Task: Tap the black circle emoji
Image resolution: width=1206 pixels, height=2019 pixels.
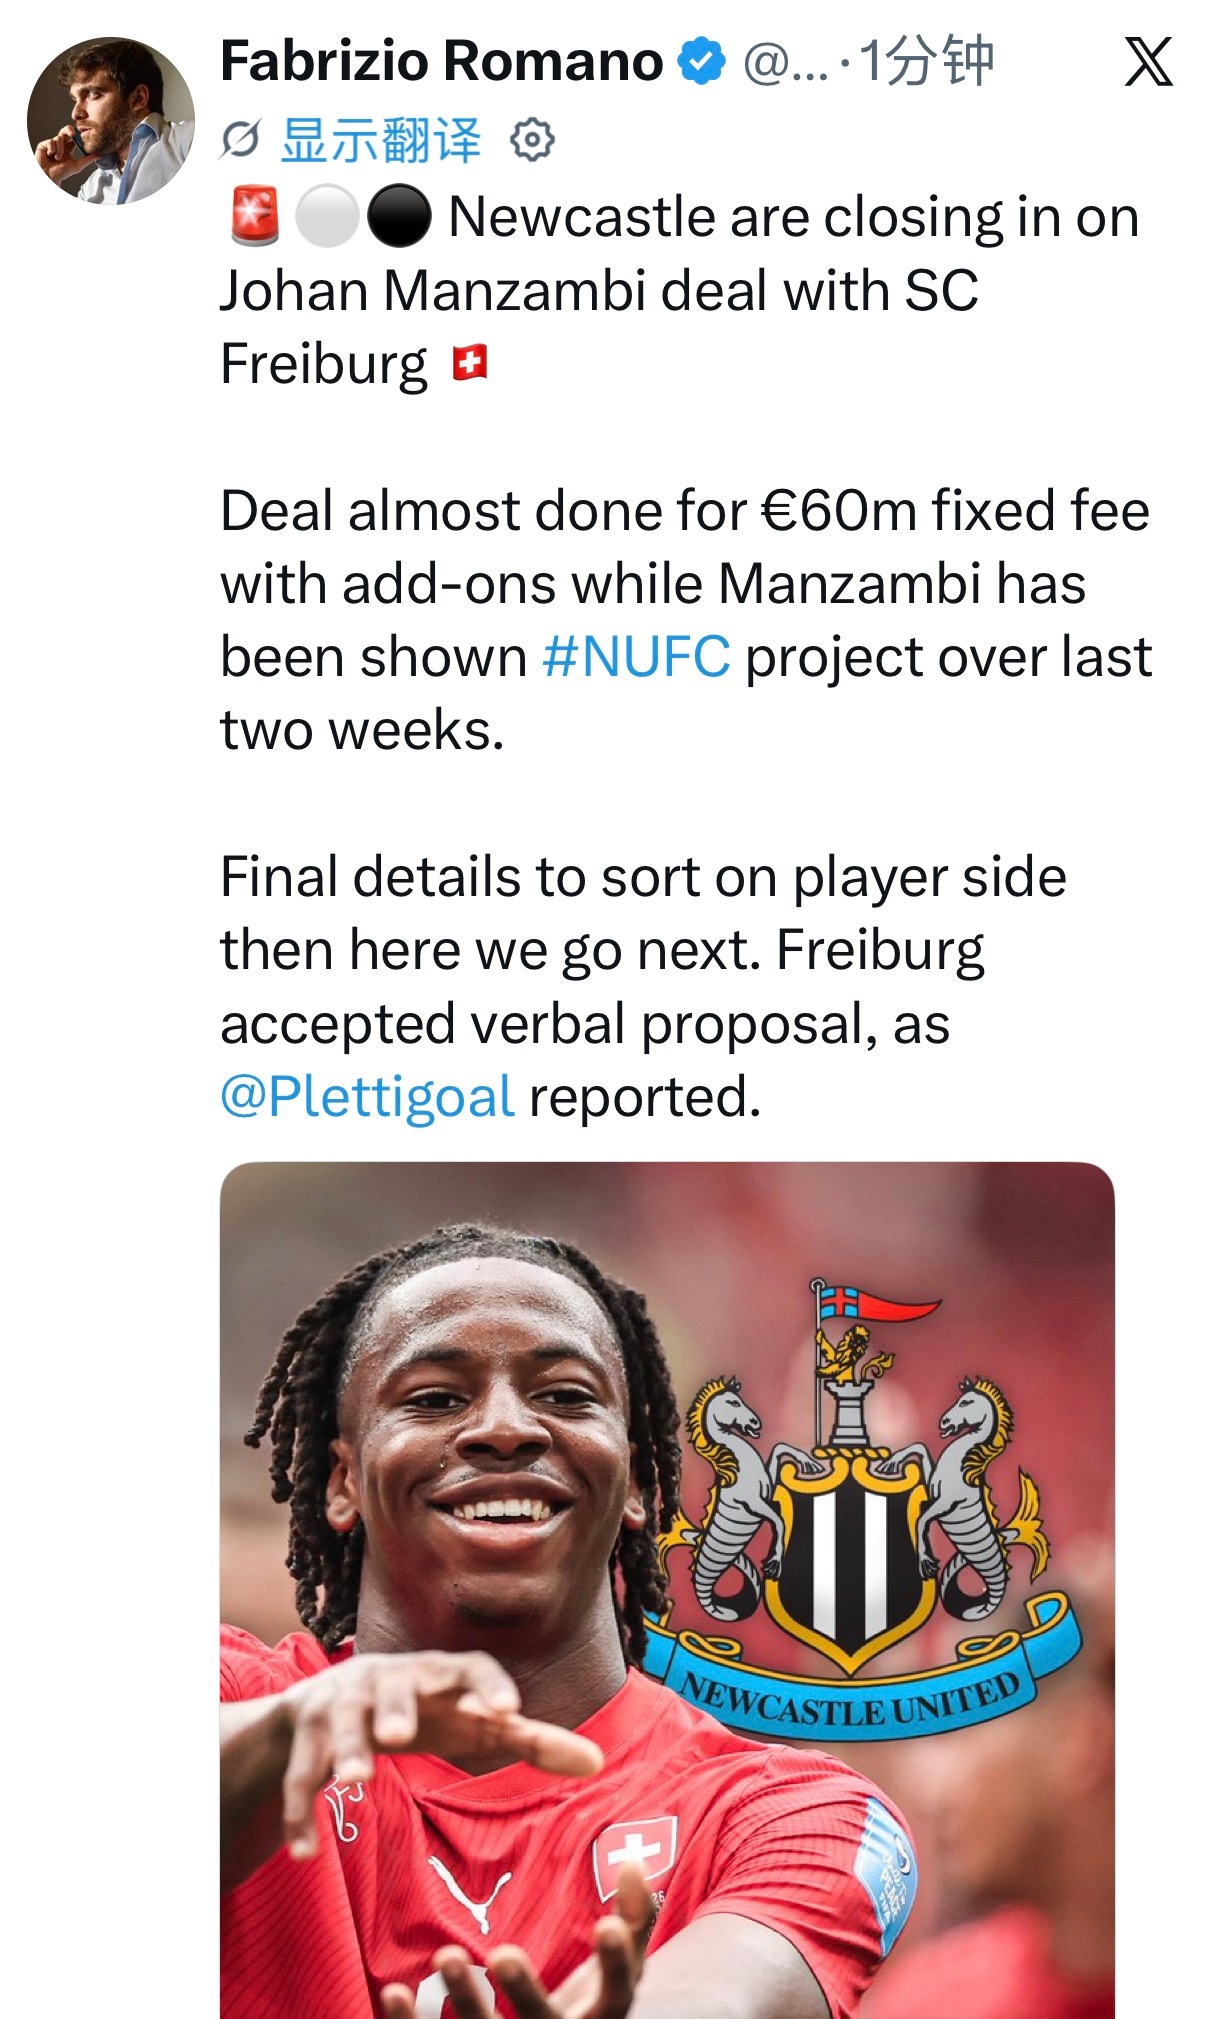Action: coord(399,216)
